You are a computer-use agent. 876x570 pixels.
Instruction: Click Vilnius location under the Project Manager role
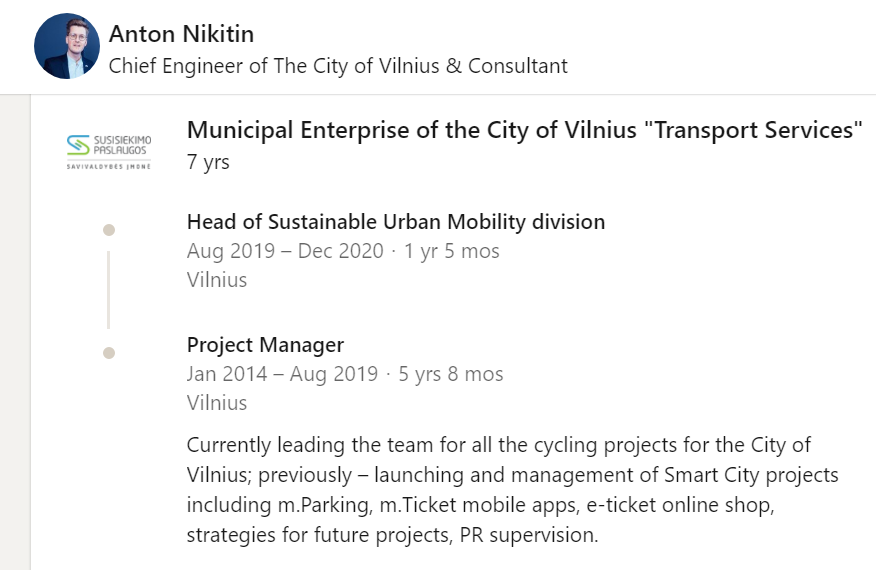(216, 403)
